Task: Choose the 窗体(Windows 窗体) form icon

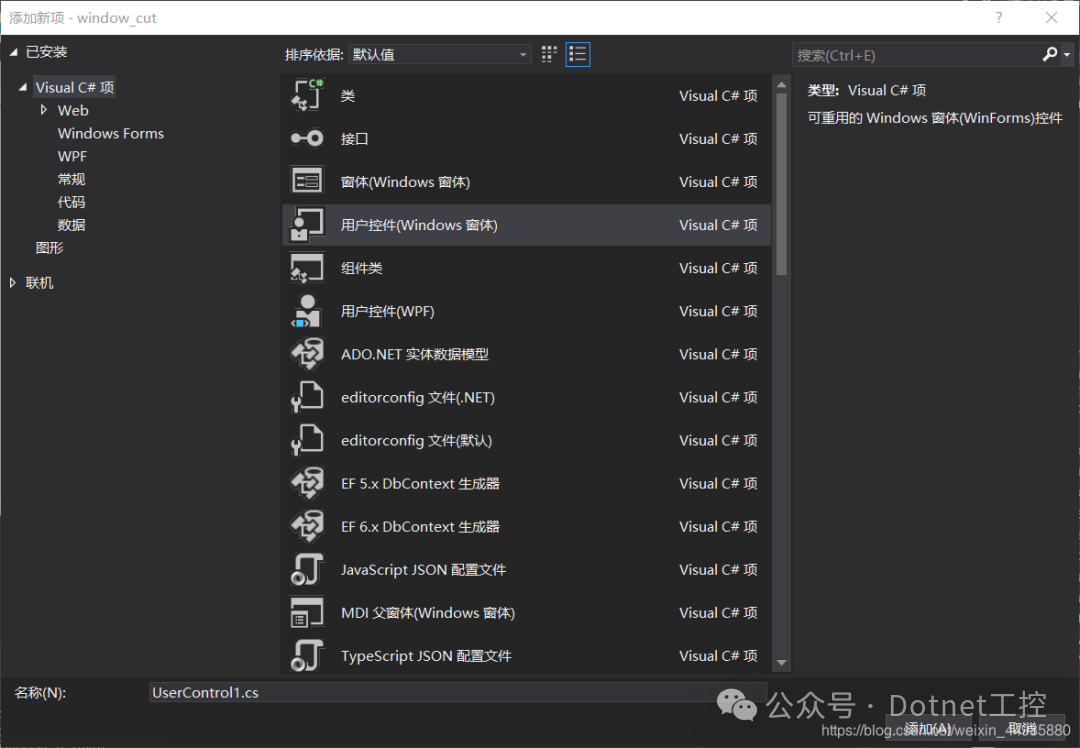Action: pyautogui.click(x=307, y=181)
